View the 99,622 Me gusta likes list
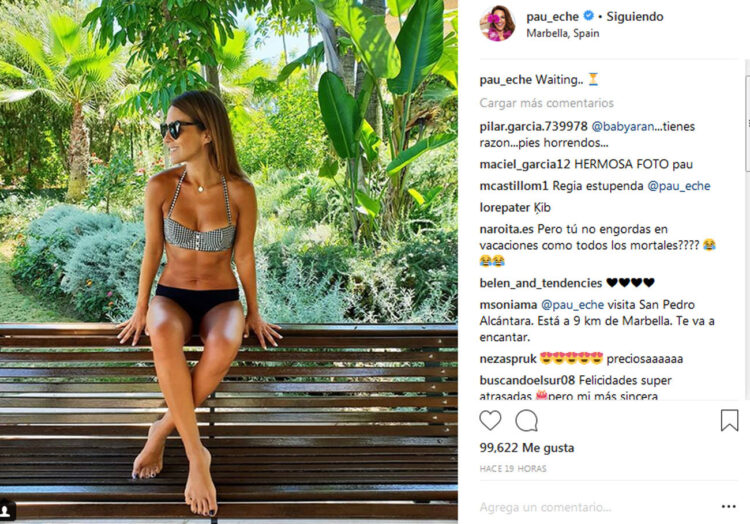Image resolution: width=750 pixels, height=524 pixels. click(527, 448)
